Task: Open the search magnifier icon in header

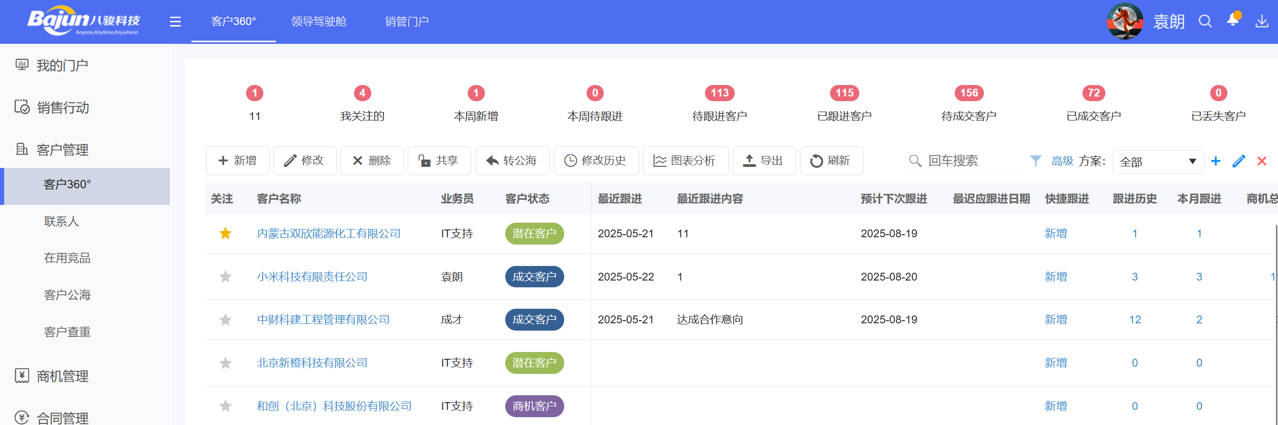Action: (1205, 21)
